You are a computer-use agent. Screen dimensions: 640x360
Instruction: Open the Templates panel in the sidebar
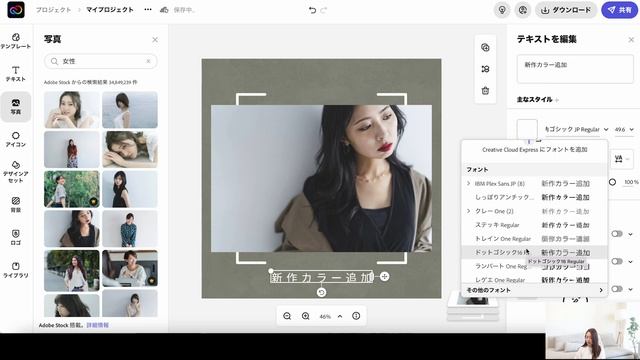[x=16, y=41]
